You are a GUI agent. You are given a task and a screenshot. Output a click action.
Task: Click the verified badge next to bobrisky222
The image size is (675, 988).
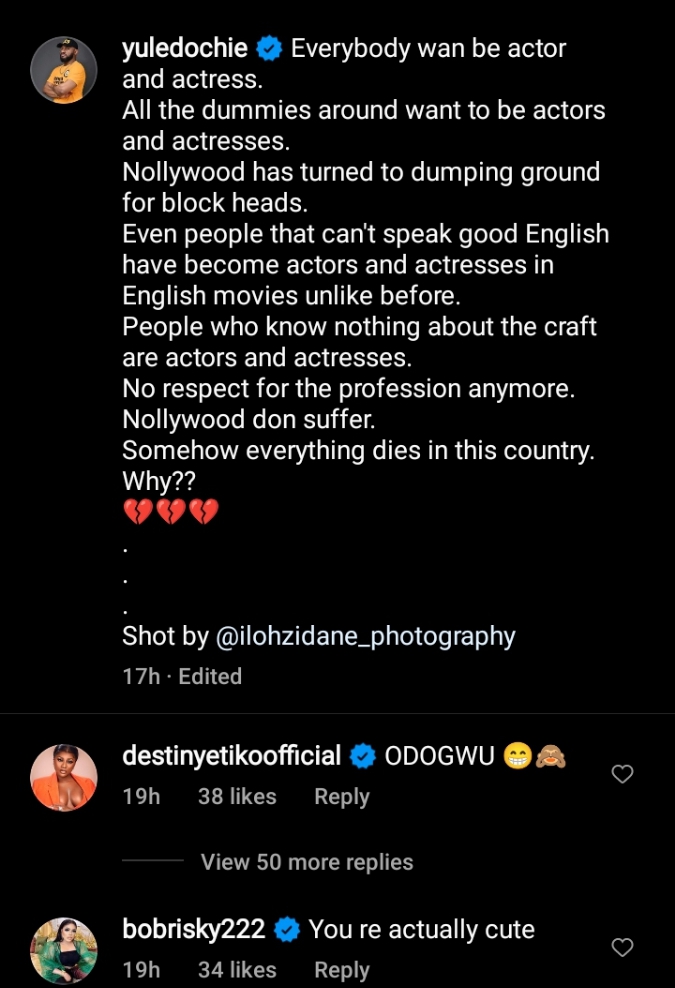[286, 930]
